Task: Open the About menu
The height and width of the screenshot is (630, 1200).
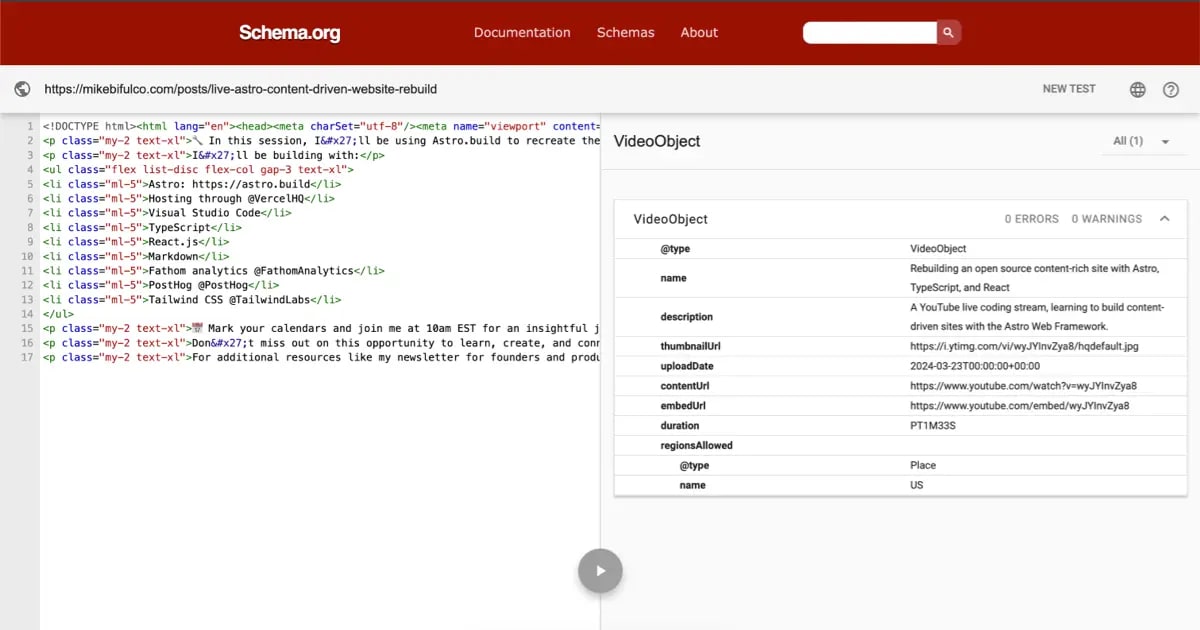Action: coord(699,32)
